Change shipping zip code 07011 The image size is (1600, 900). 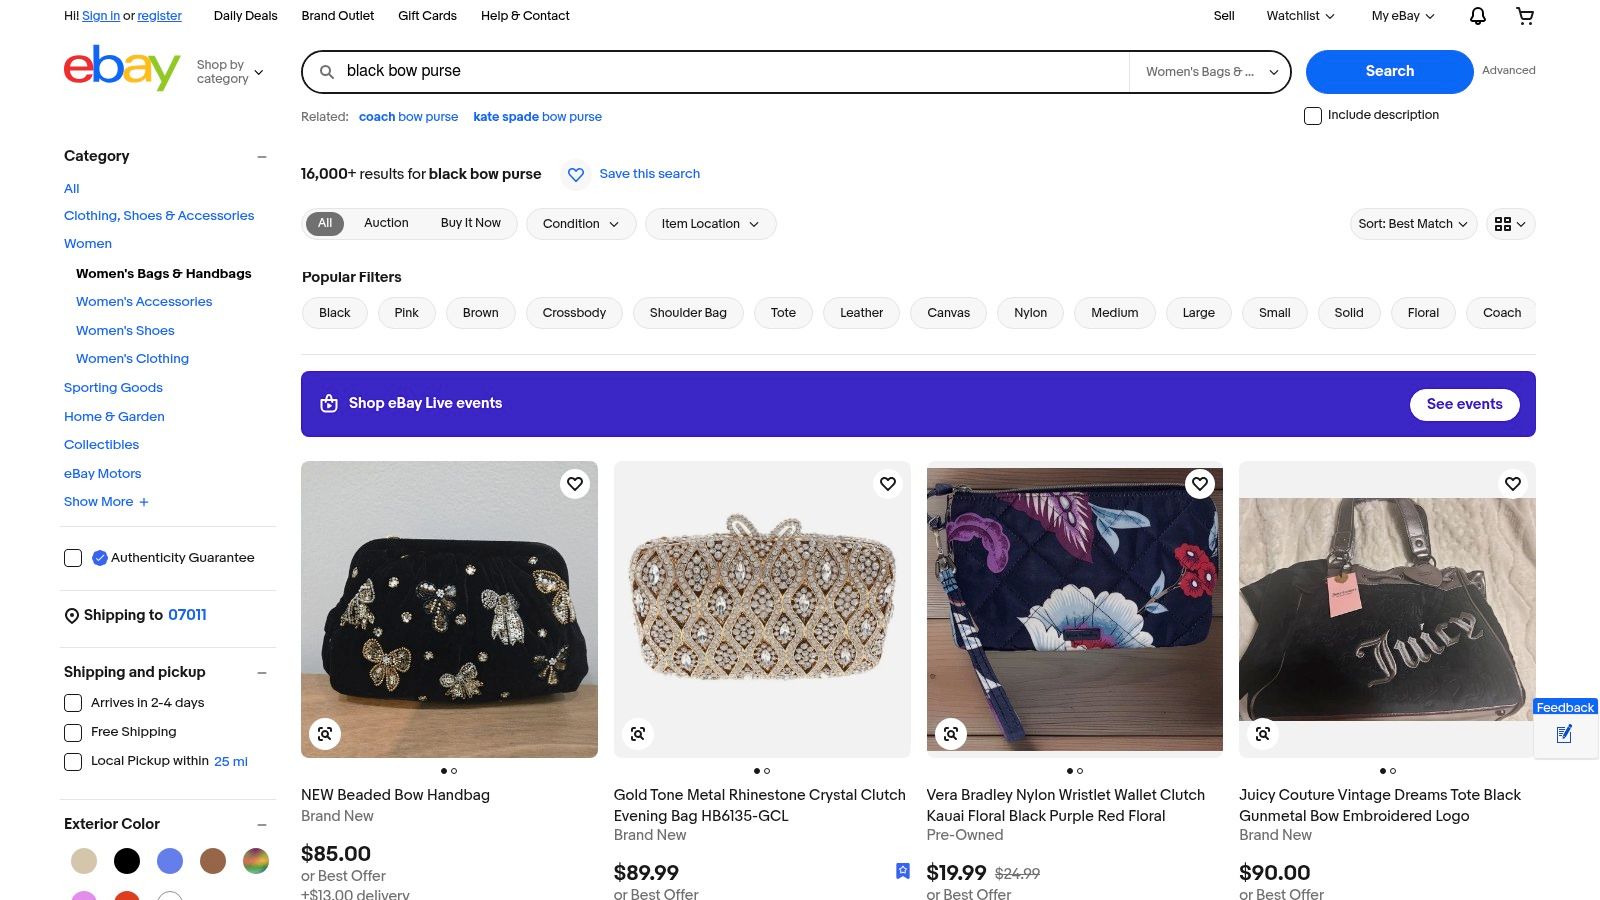click(187, 615)
